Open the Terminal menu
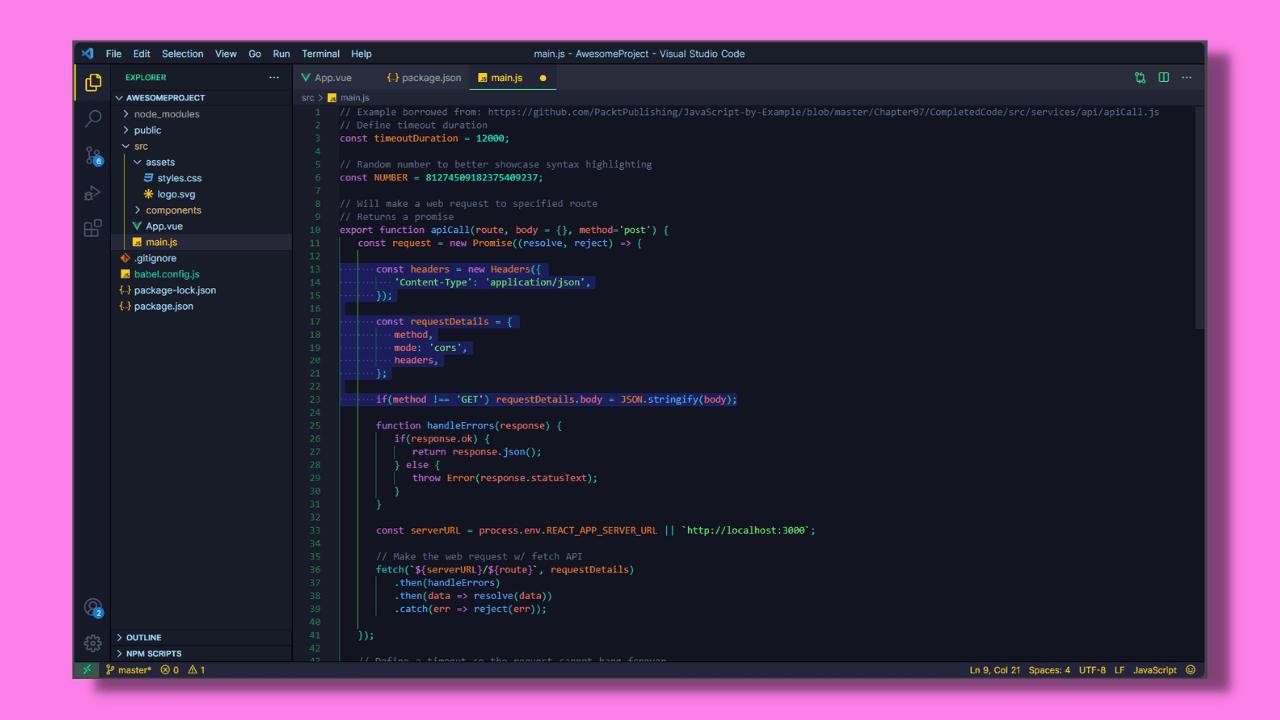Image resolution: width=1280 pixels, height=720 pixels. pyautogui.click(x=320, y=54)
